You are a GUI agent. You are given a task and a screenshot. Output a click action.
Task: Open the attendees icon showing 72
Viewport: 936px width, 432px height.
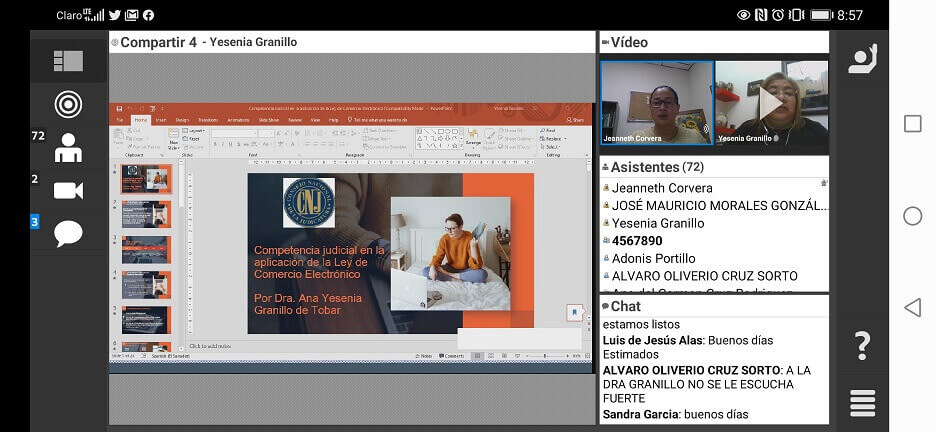[68, 147]
